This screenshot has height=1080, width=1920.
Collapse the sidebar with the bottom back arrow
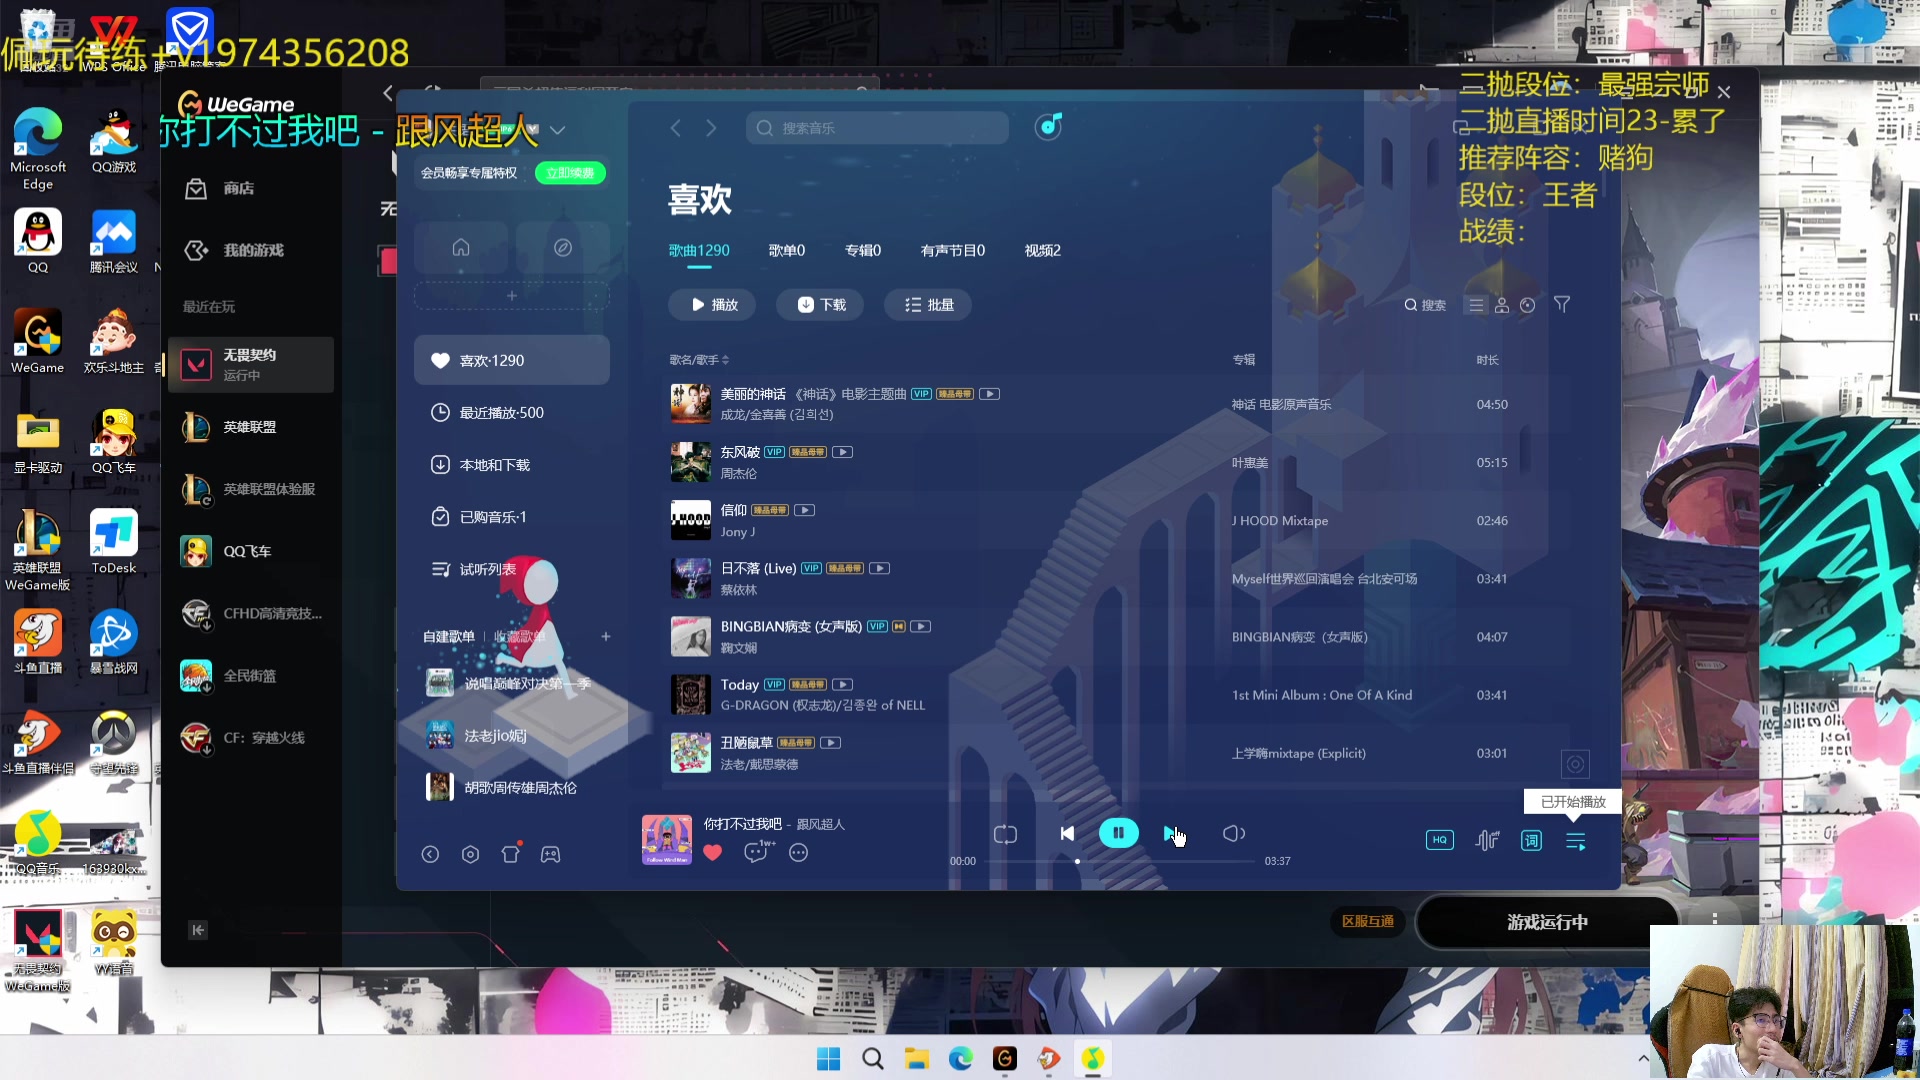point(430,854)
